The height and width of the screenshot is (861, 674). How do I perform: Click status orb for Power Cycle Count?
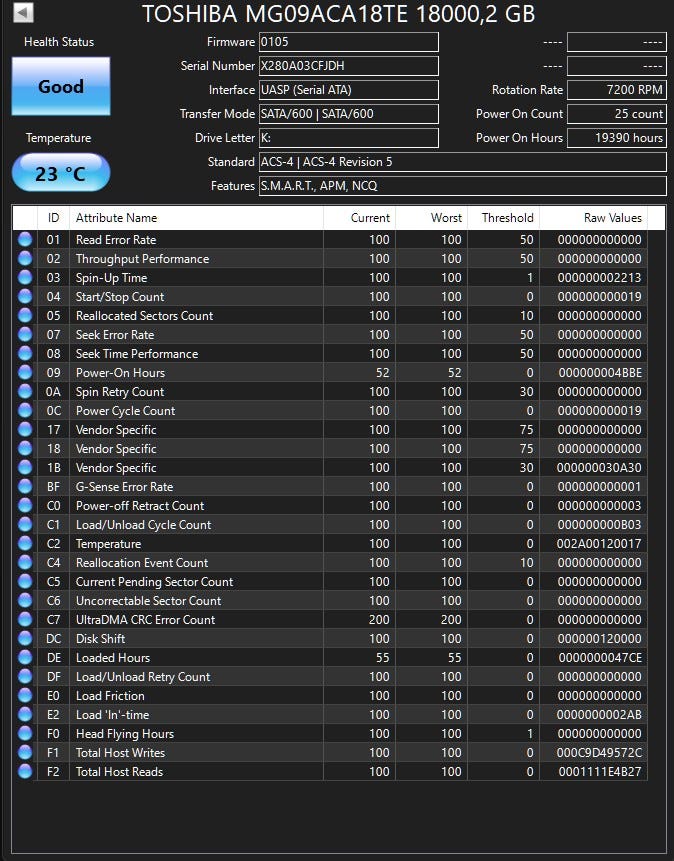click(x=25, y=411)
